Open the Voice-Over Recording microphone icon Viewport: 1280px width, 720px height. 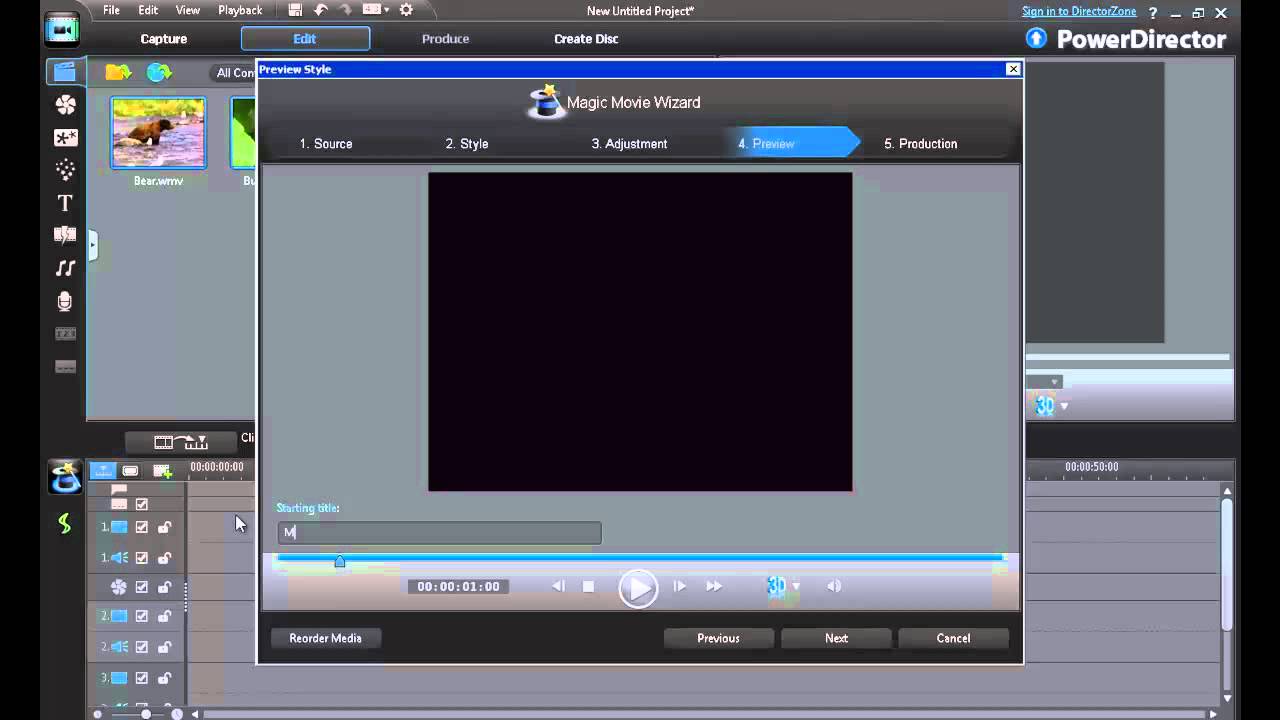(65, 301)
